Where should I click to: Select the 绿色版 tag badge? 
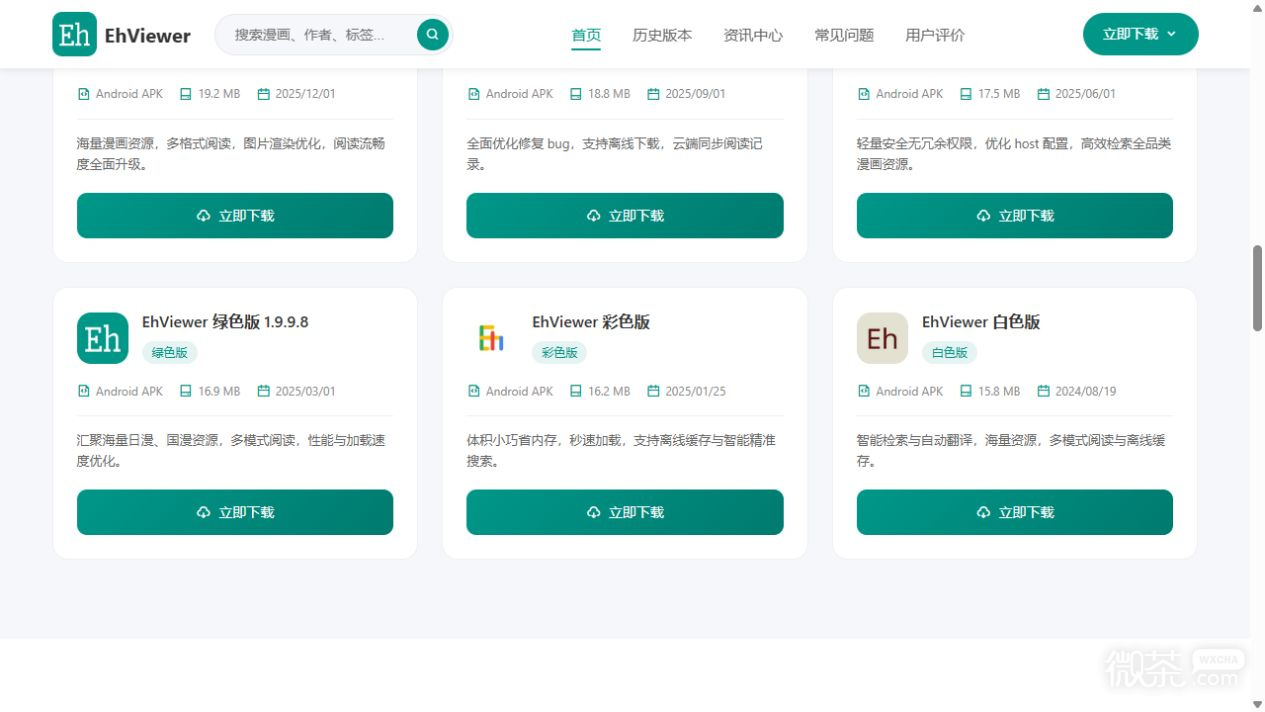[x=170, y=352]
